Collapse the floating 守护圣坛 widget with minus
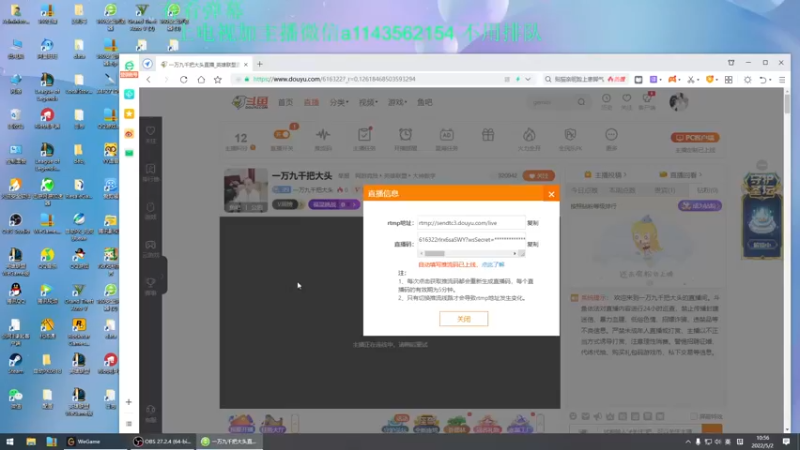 click(762, 165)
